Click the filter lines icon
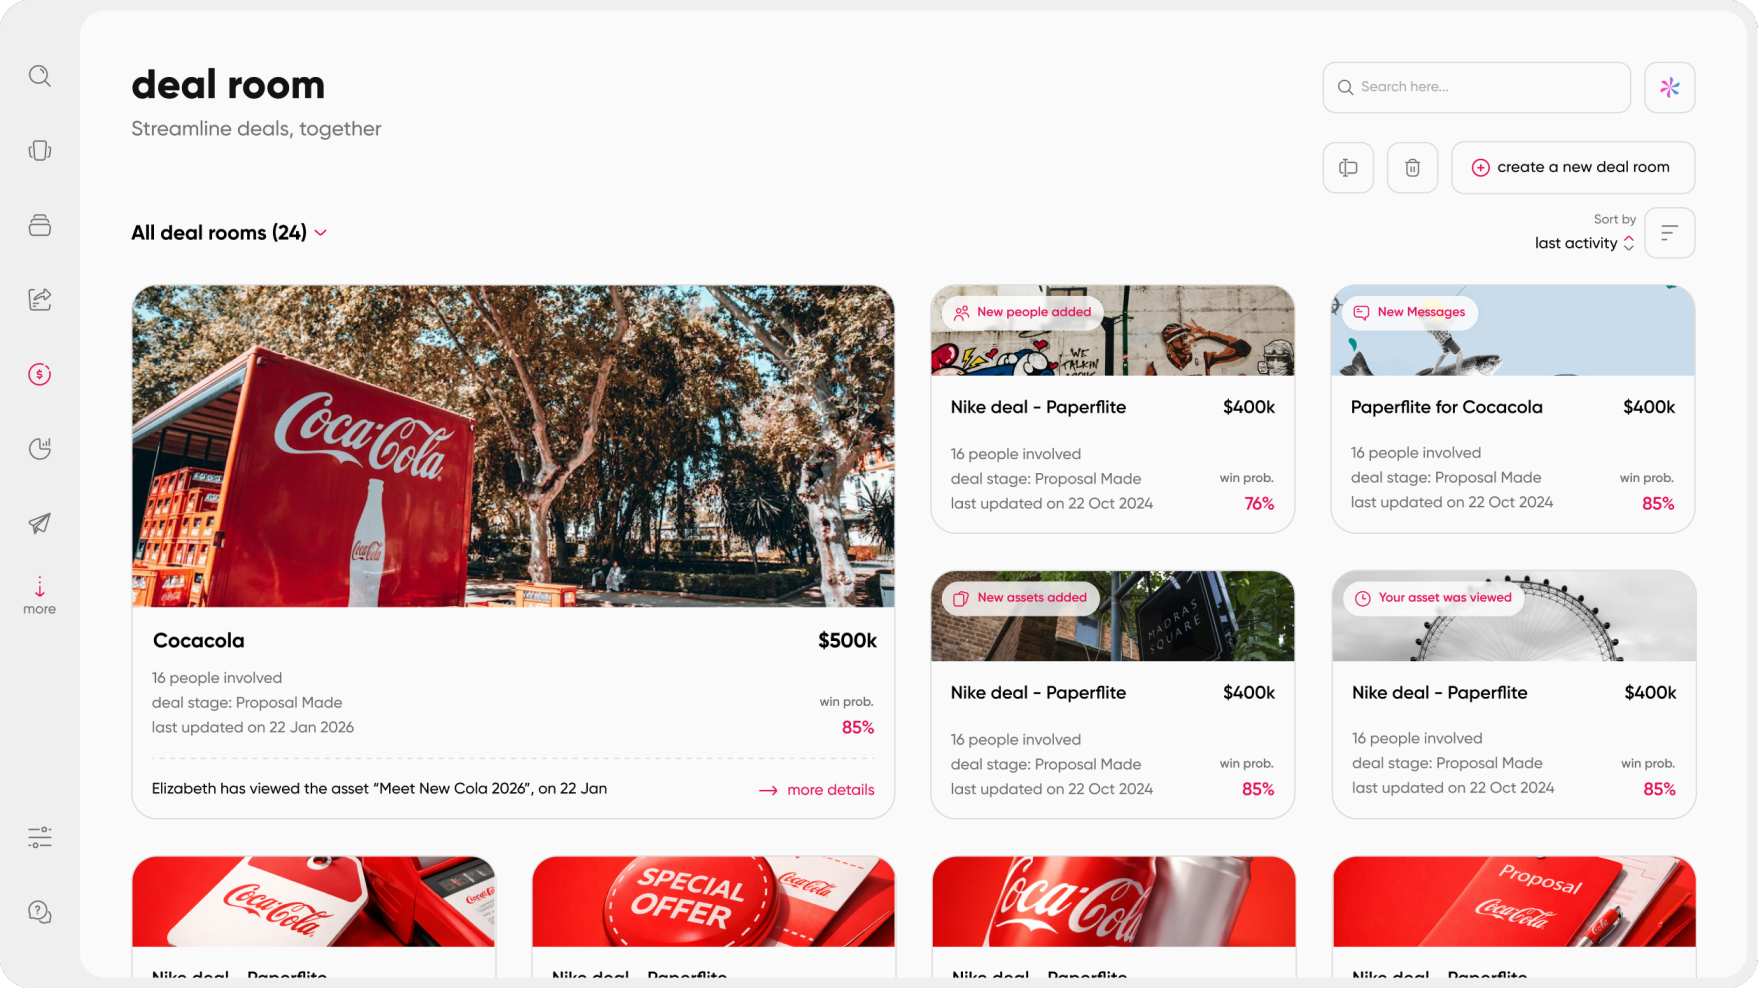The width and height of the screenshot is (1758, 988). point(1669,233)
